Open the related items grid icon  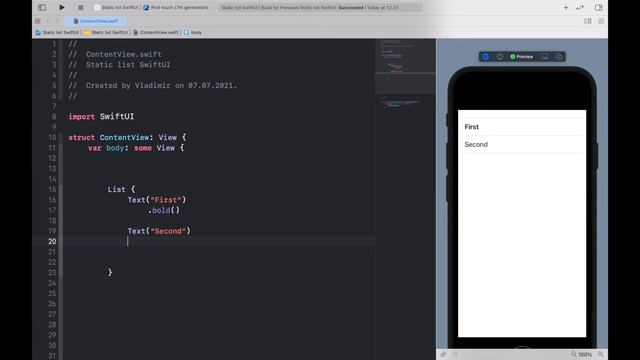point(38,21)
